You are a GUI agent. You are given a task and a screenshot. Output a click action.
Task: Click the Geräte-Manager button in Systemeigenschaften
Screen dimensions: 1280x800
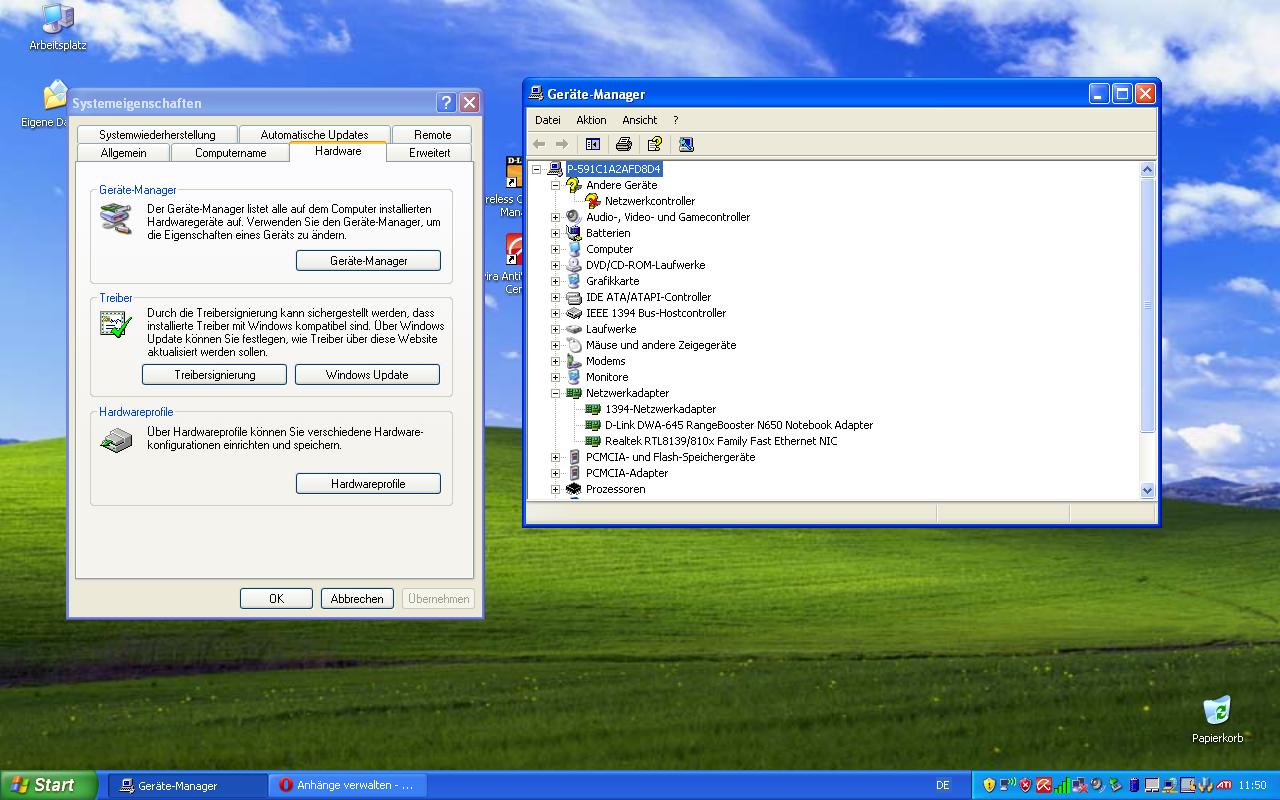tap(368, 261)
